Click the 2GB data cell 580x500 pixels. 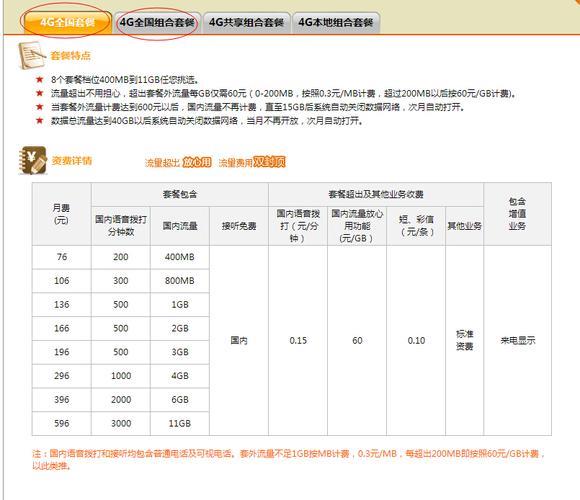[x=180, y=328]
